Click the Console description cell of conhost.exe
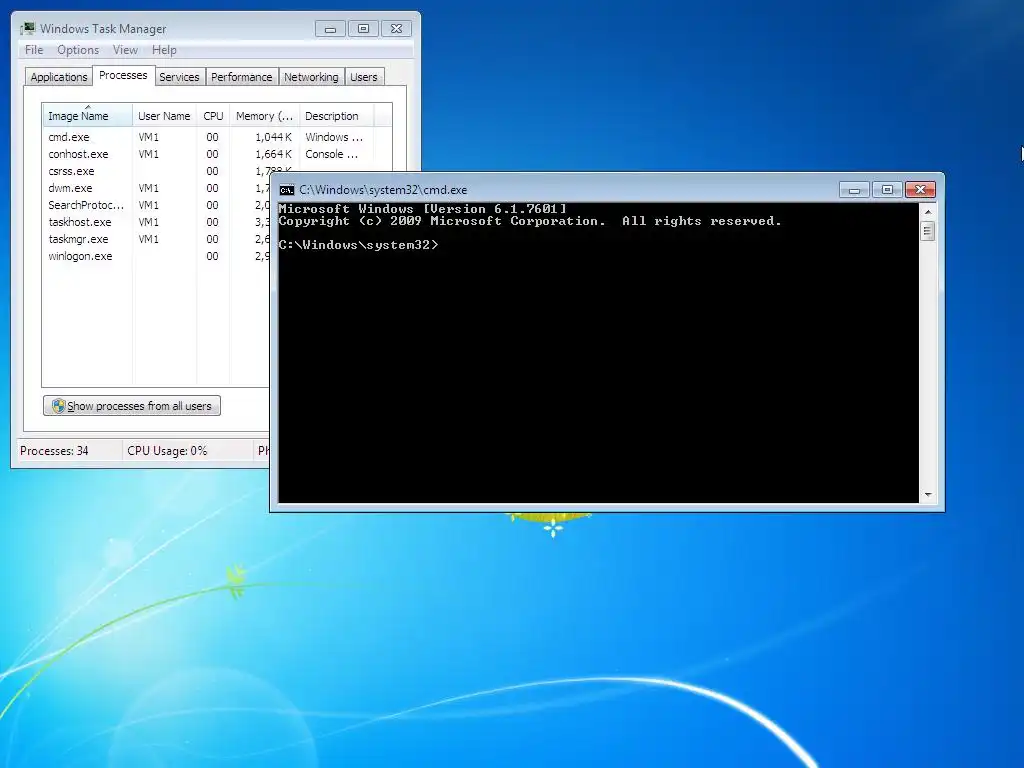This screenshot has width=1024, height=768. pos(331,154)
